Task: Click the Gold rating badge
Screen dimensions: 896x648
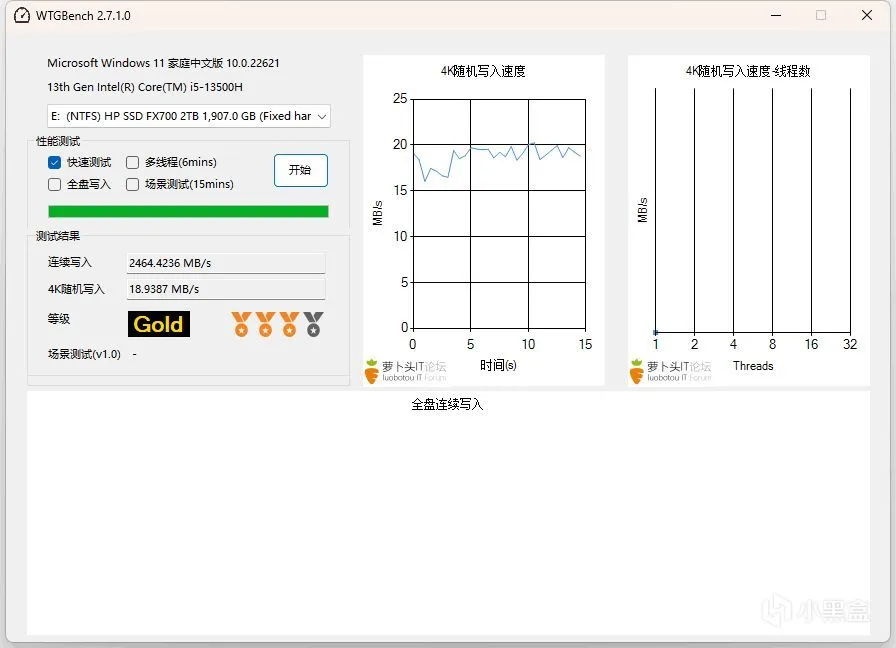Action: tap(158, 324)
